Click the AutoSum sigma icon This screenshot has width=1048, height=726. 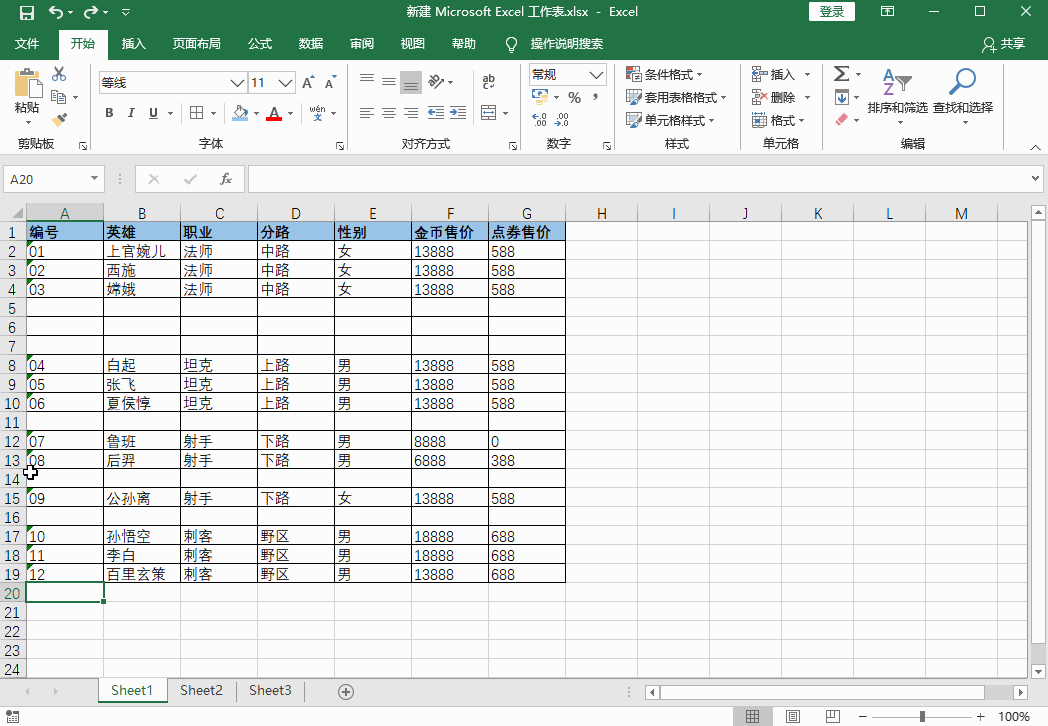pyautogui.click(x=841, y=74)
